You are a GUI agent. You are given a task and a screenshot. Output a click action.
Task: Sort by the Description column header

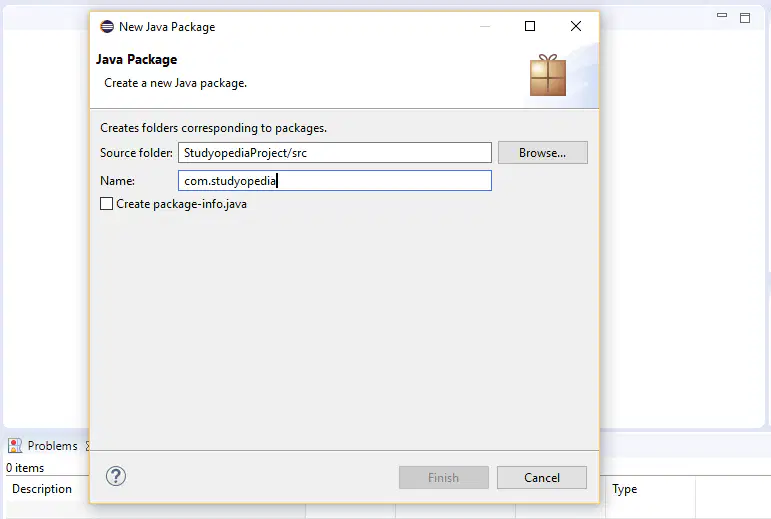[42, 489]
